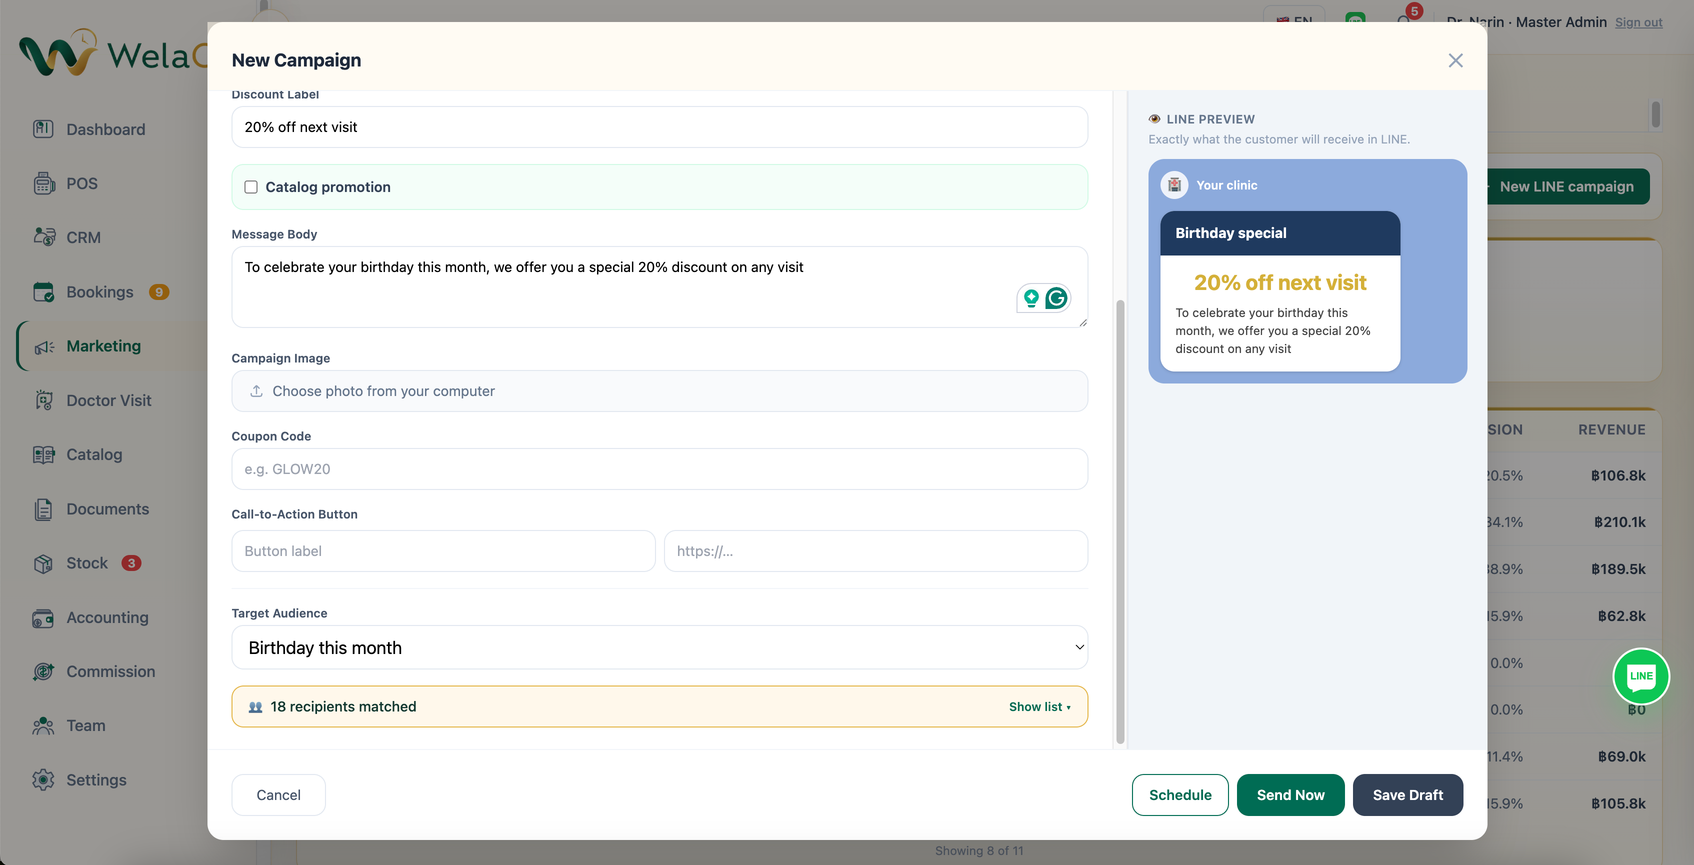The image size is (1694, 865).
Task: Click the https:// URL input field
Action: (875, 551)
